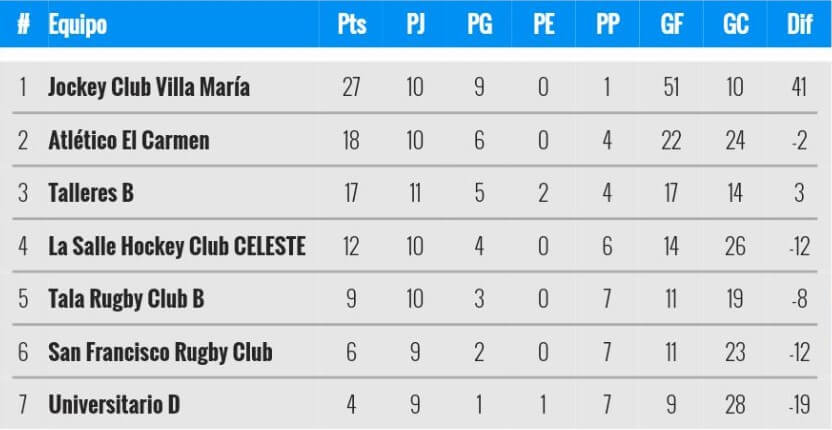Screen dimensions: 832x430
Task: Click Talleres B's 3 goal difference cell
Action: pyautogui.click(x=799, y=194)
